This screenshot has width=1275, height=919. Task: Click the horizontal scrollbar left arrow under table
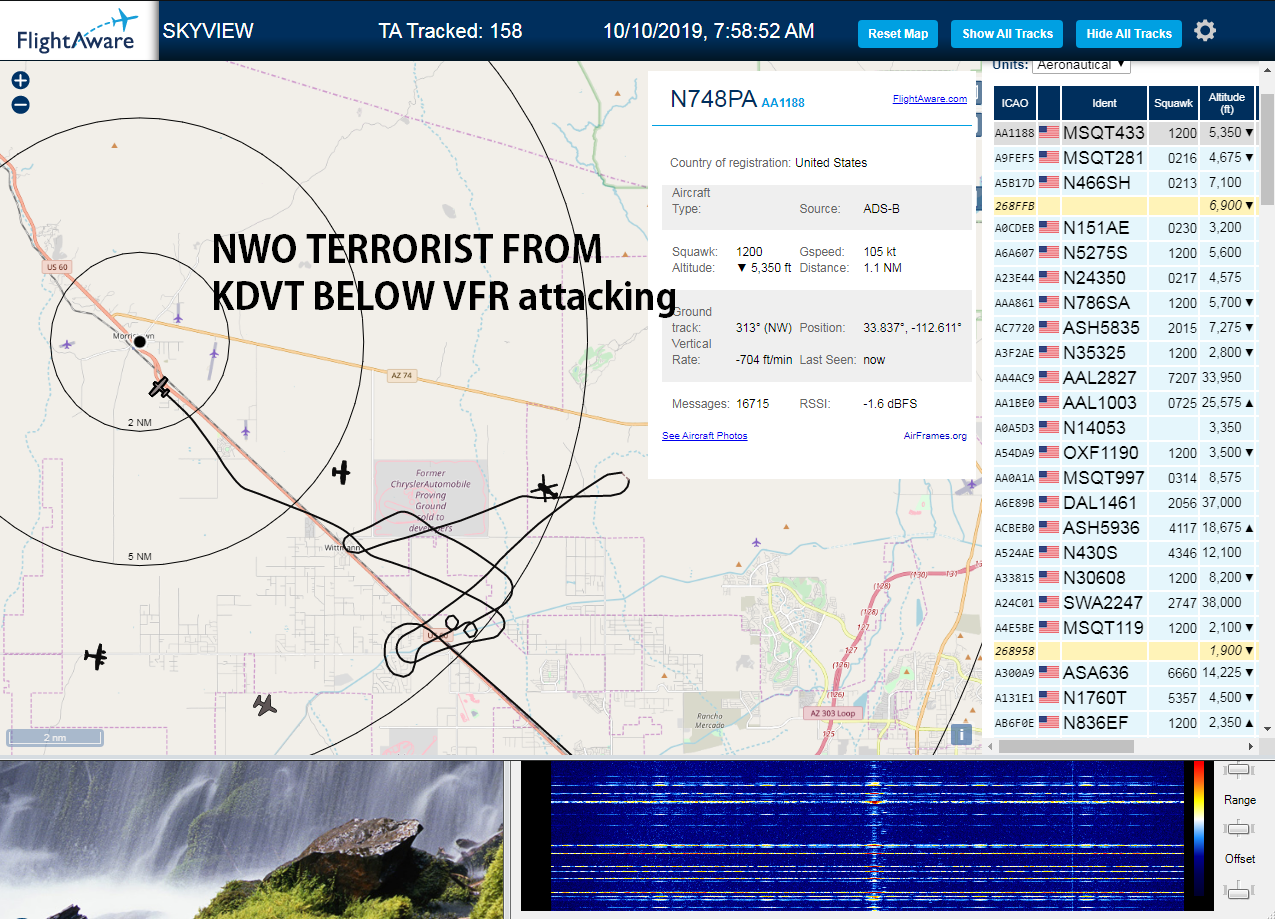[989, 746]
